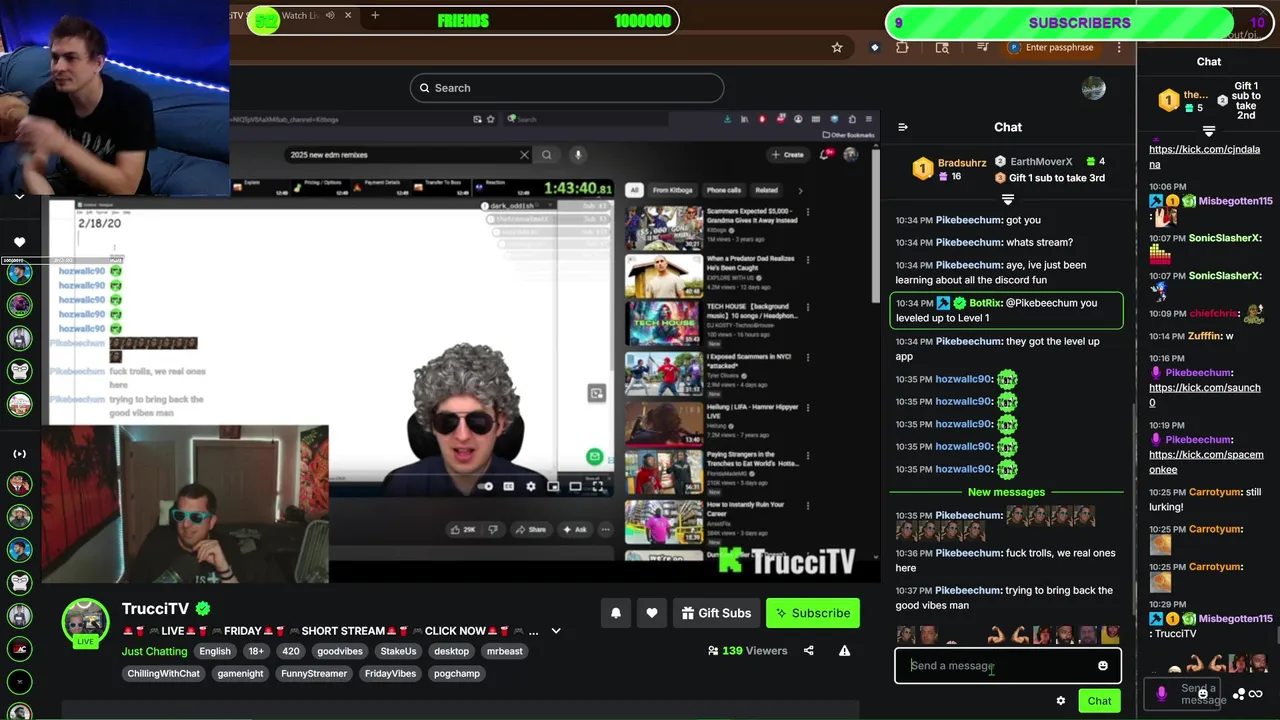Click the Friends goal progress bar
Screen dimensions: 1280x720
click(464, 21)
